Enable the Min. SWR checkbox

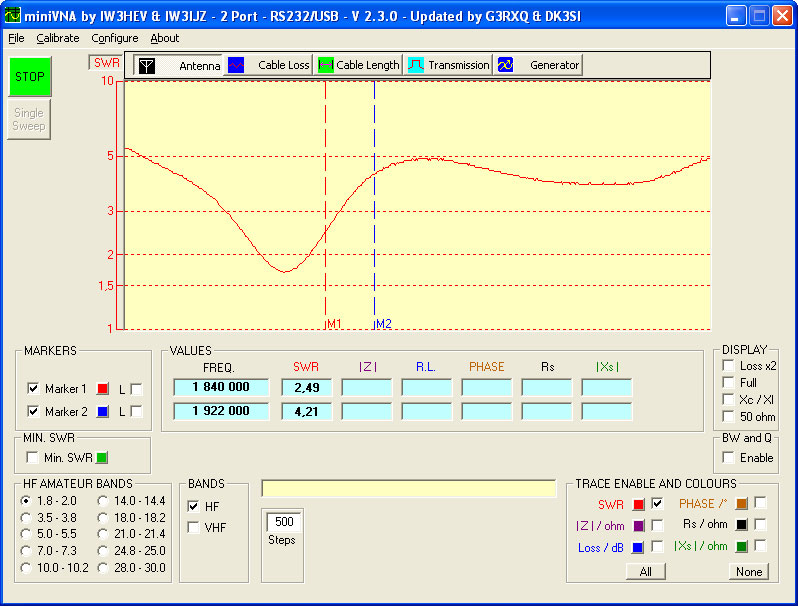(x=33, y=457)
